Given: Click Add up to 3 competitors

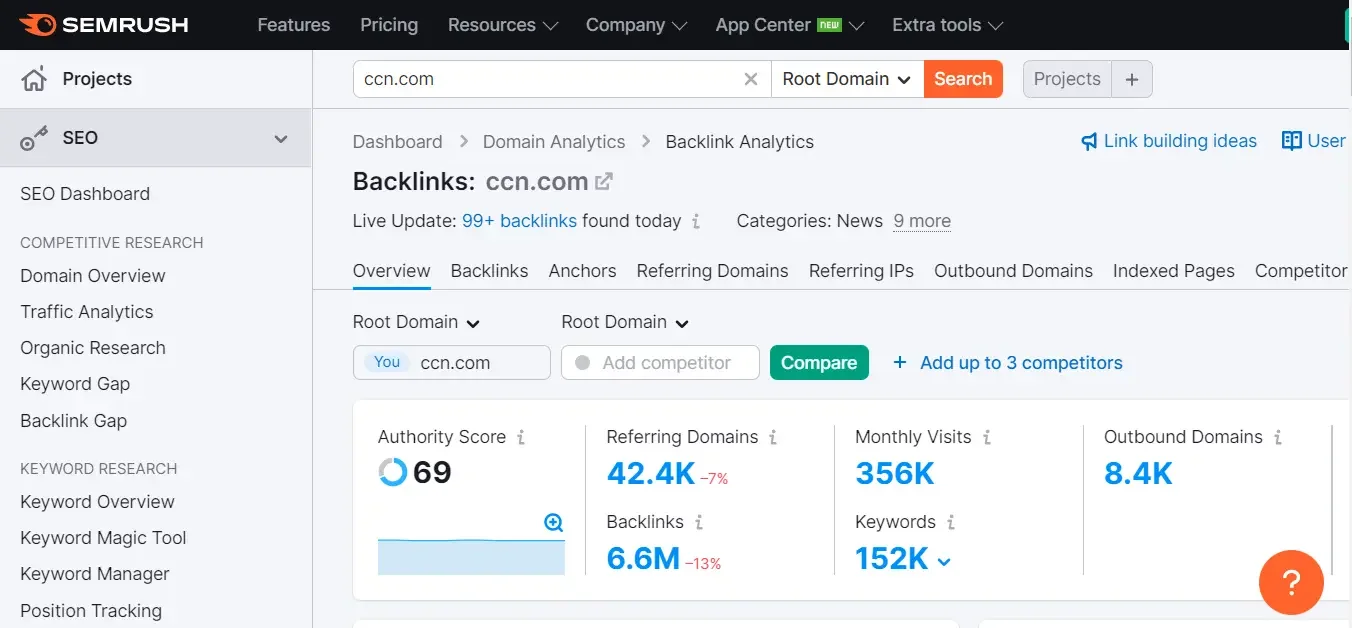Looking at the screenshot, I should pyautogui.click(x=1007, y=363).
